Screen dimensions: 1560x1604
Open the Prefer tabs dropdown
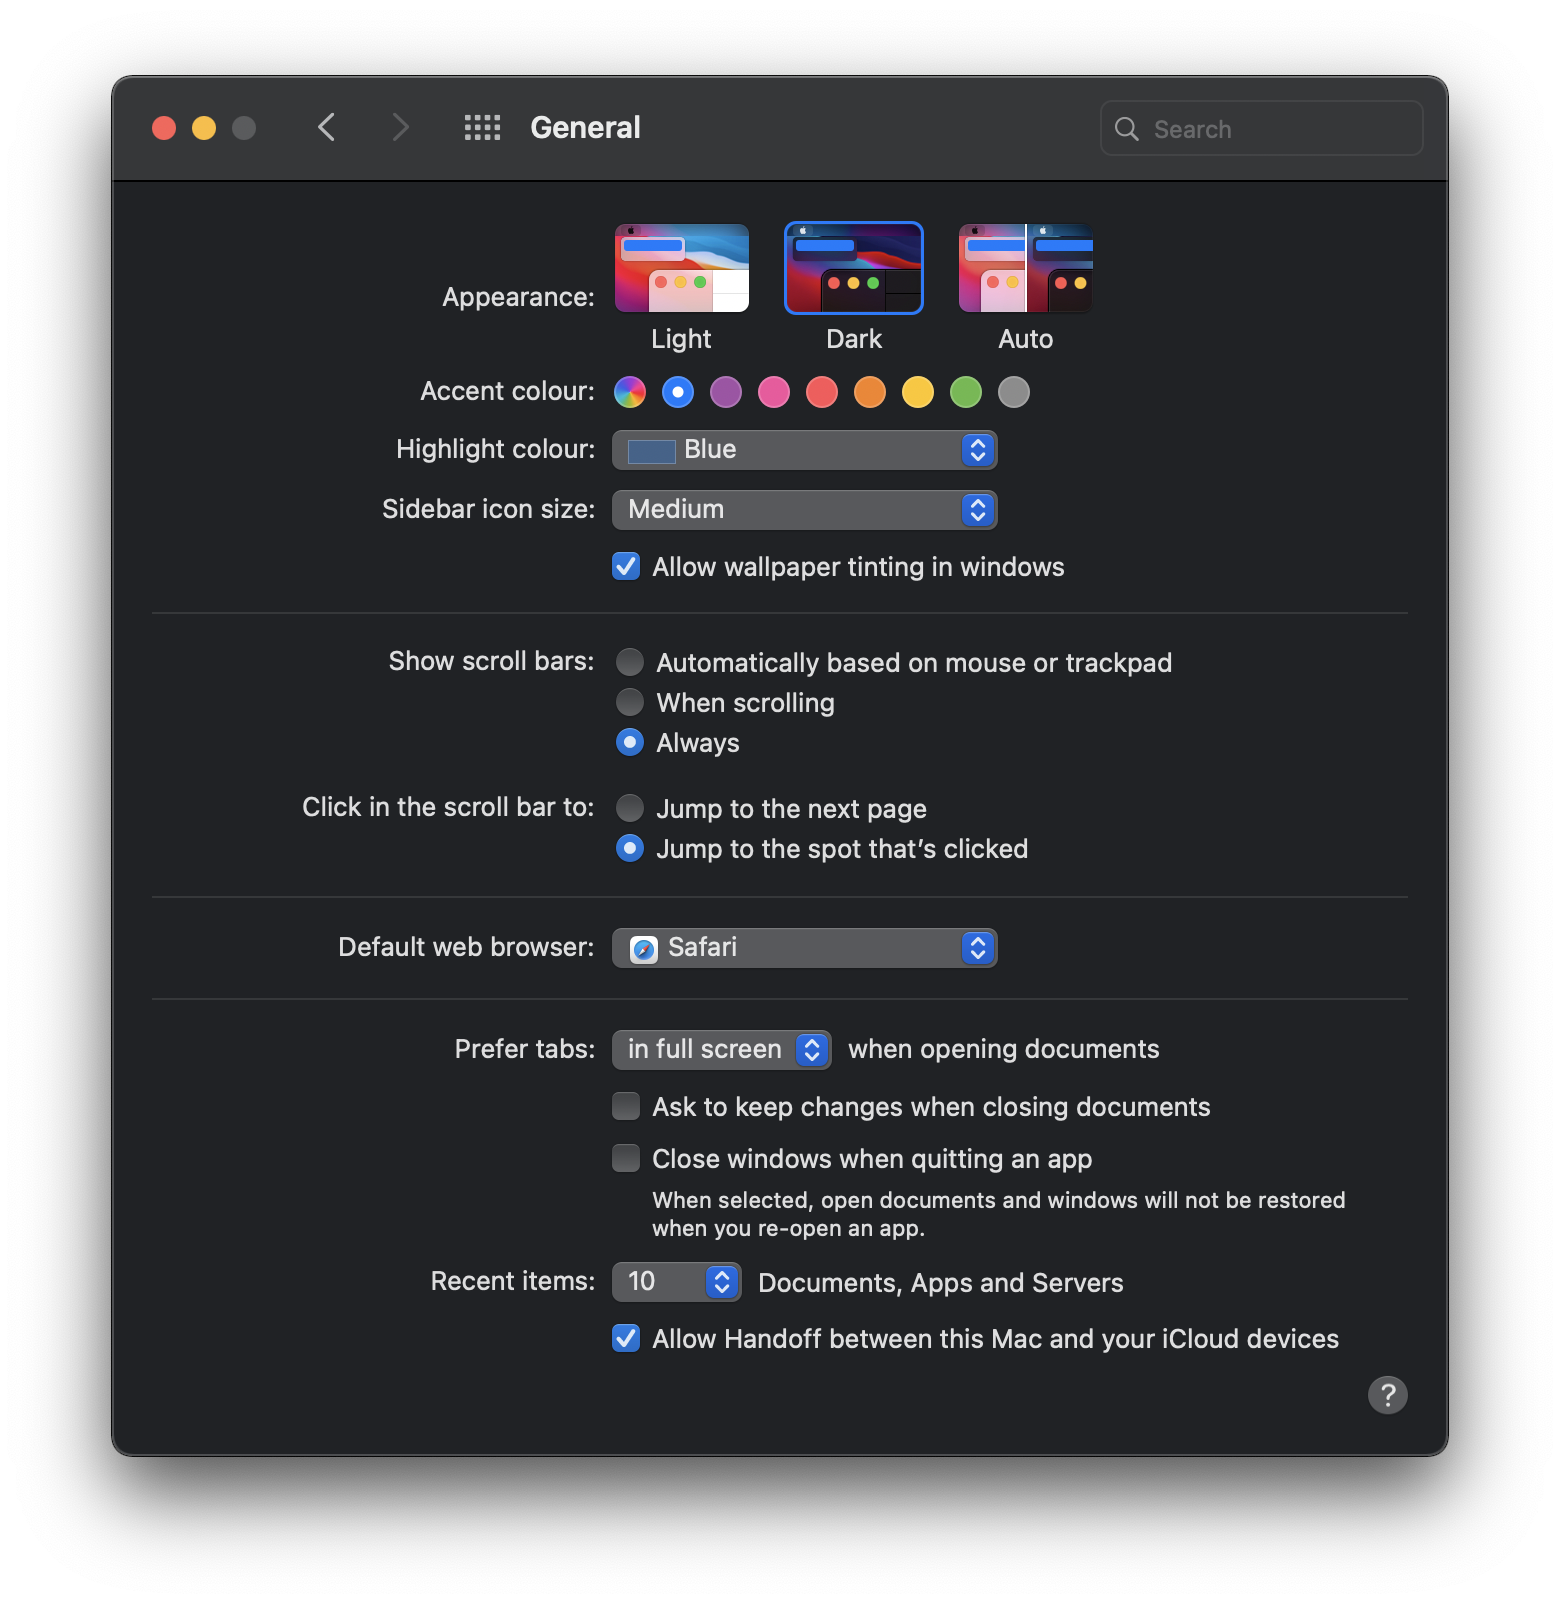(722, 1050)
